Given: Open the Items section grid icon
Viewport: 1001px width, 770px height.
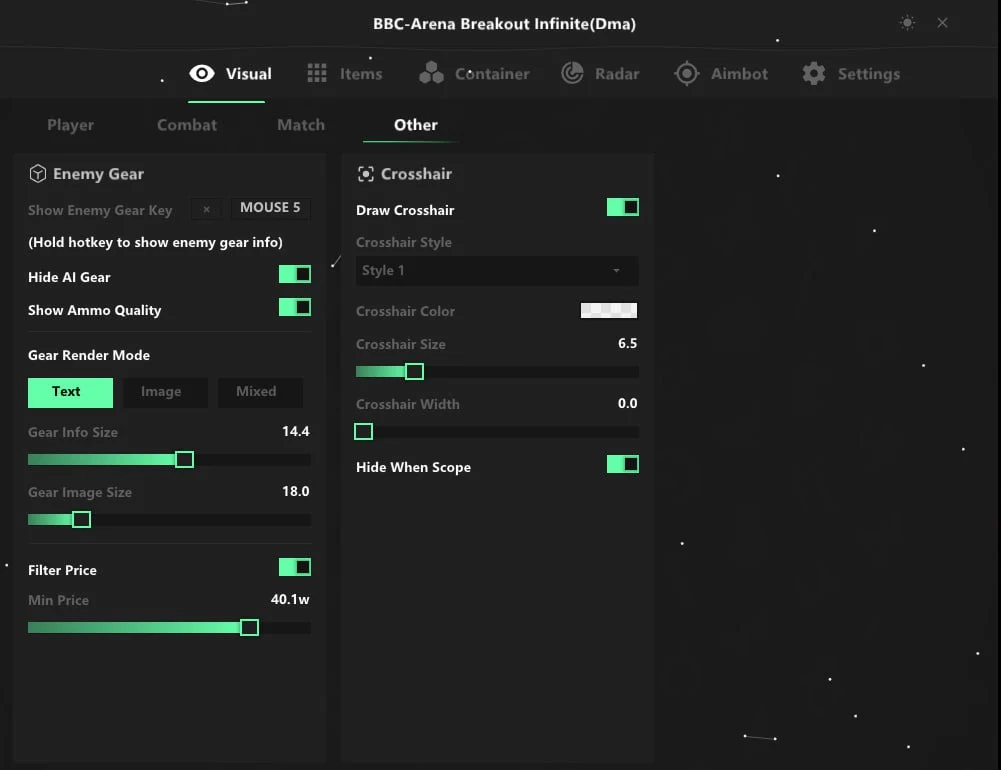Looking at the screenshot, I should (317, 73).
